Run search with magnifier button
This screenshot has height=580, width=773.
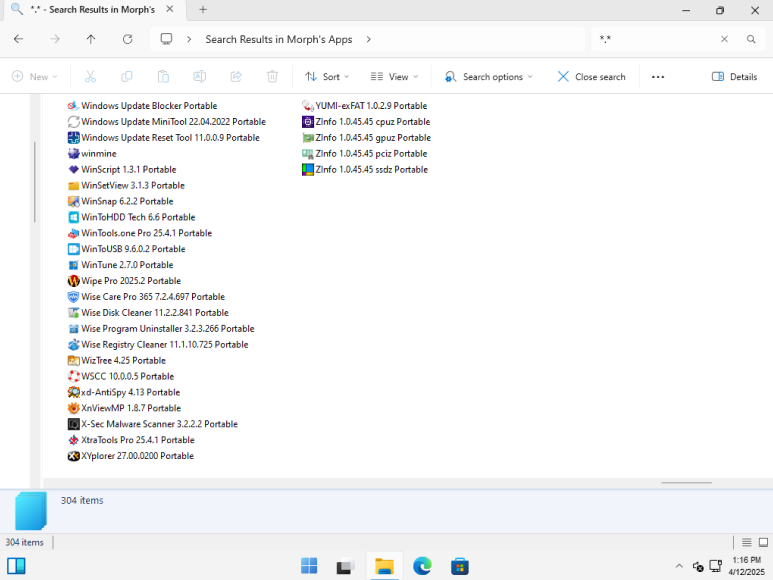pos(751,39)
